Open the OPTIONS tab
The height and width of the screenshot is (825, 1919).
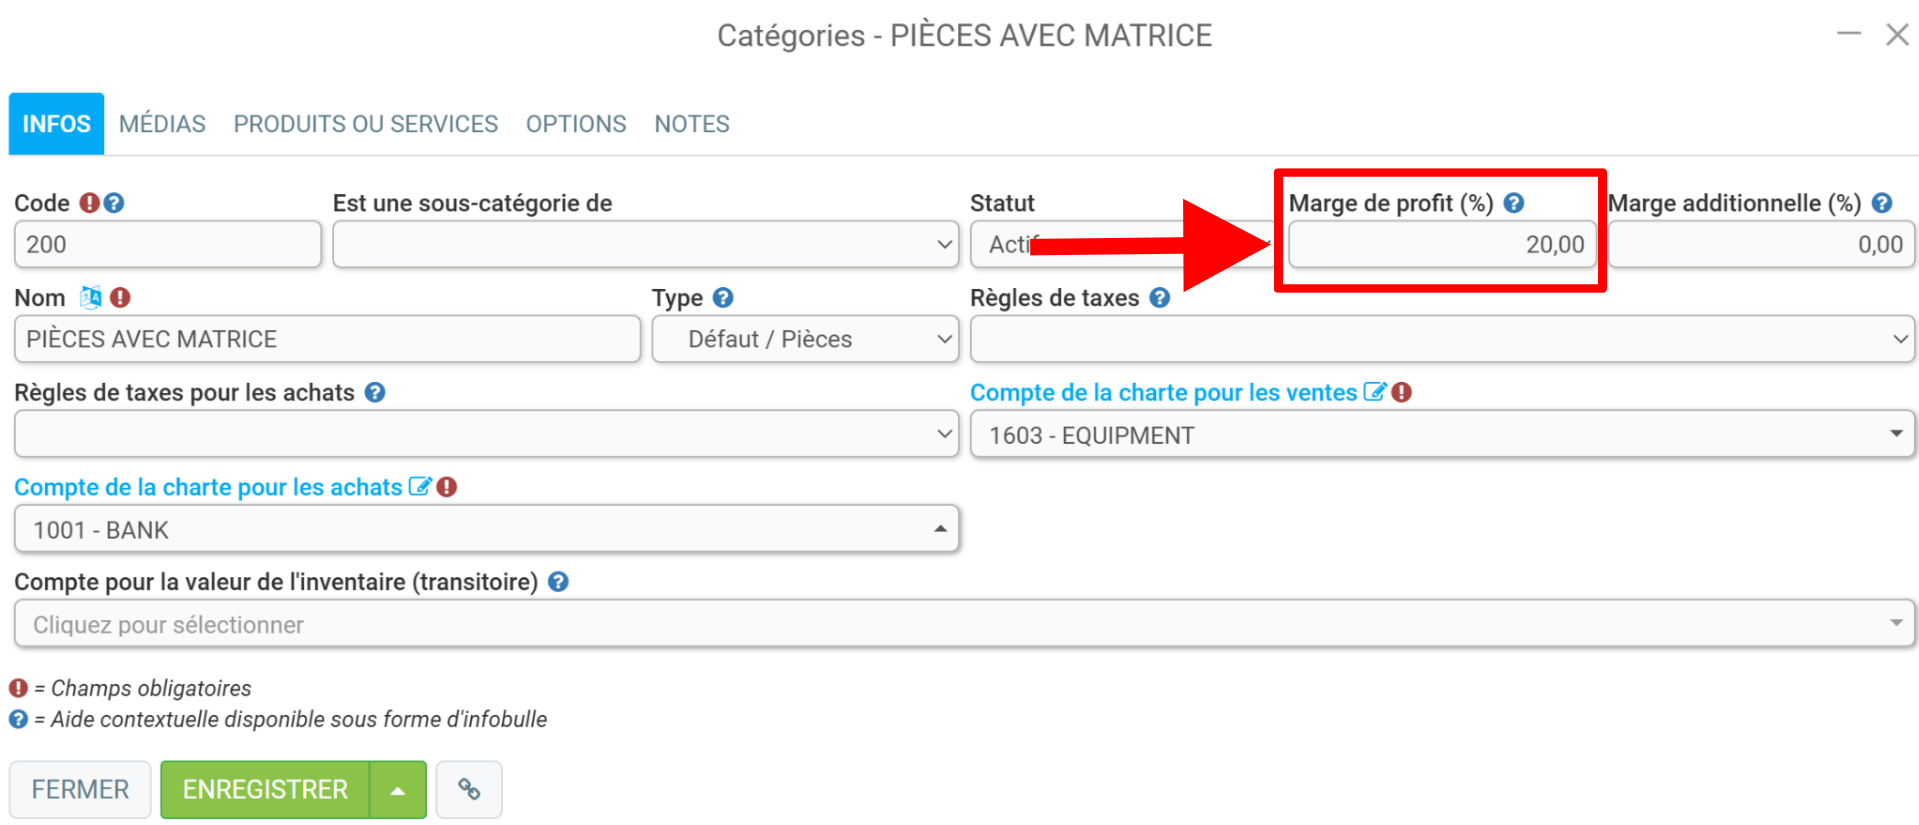coord(576,124)
